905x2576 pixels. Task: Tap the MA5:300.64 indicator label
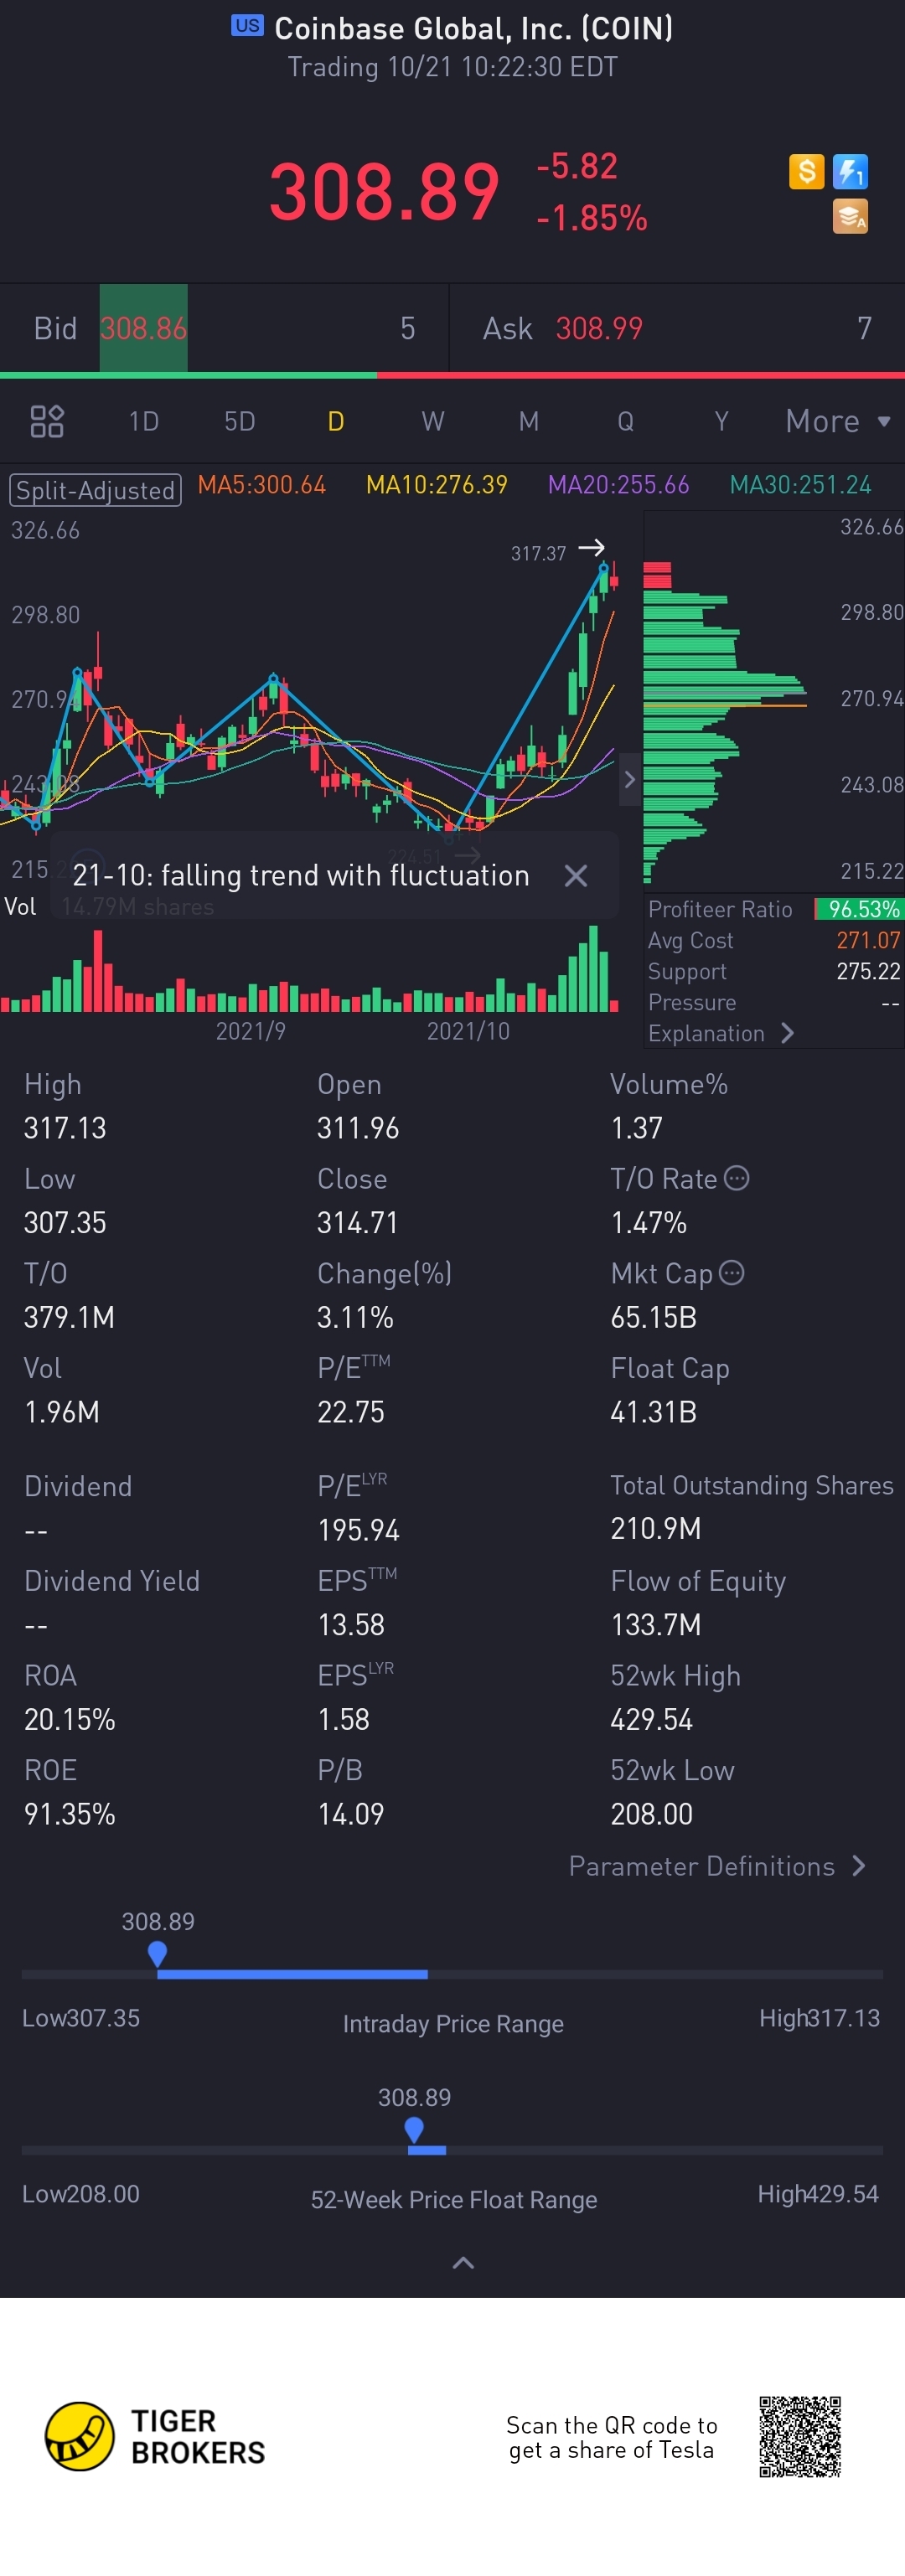[262, 485]
